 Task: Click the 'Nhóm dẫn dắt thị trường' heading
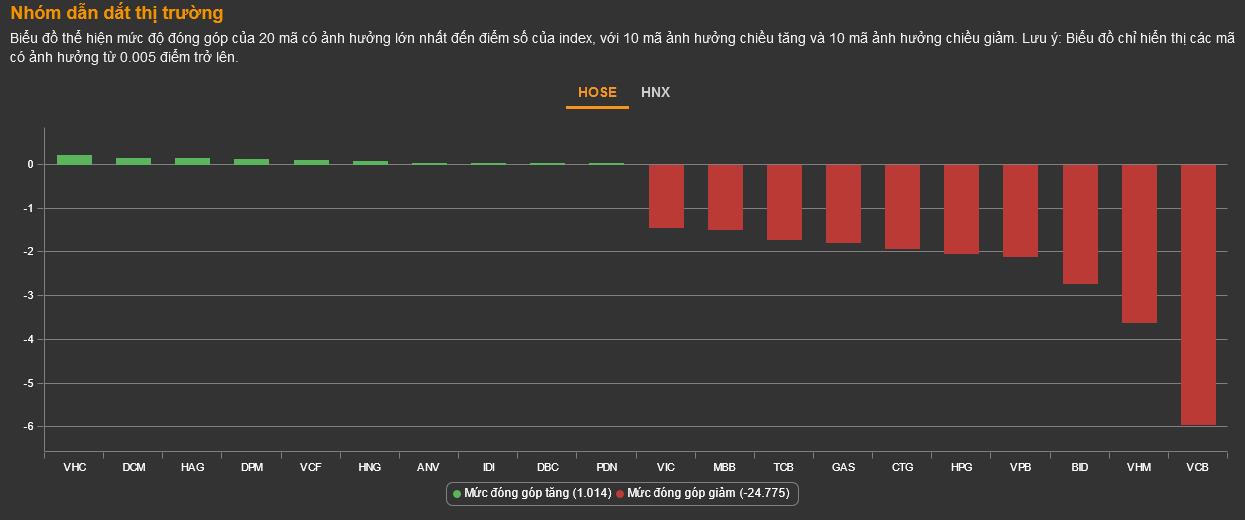[117, 13]
